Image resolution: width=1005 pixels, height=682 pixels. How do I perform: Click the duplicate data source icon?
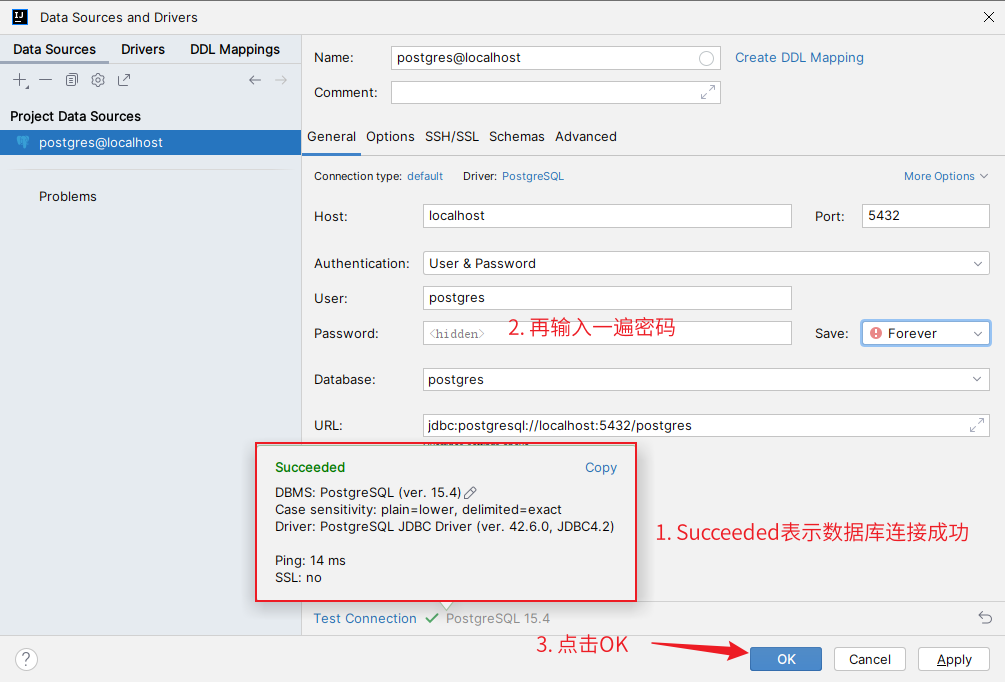click(x=72, y=80)
